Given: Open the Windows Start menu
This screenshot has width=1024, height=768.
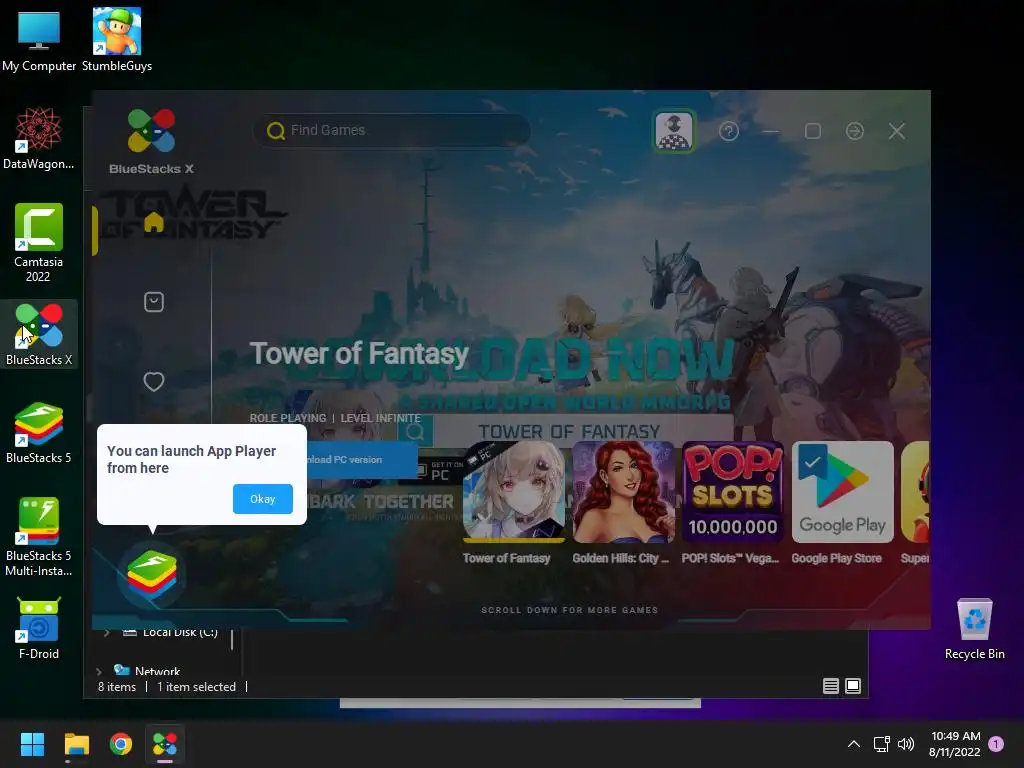Looking at the screenshot, I should point(32,744).
